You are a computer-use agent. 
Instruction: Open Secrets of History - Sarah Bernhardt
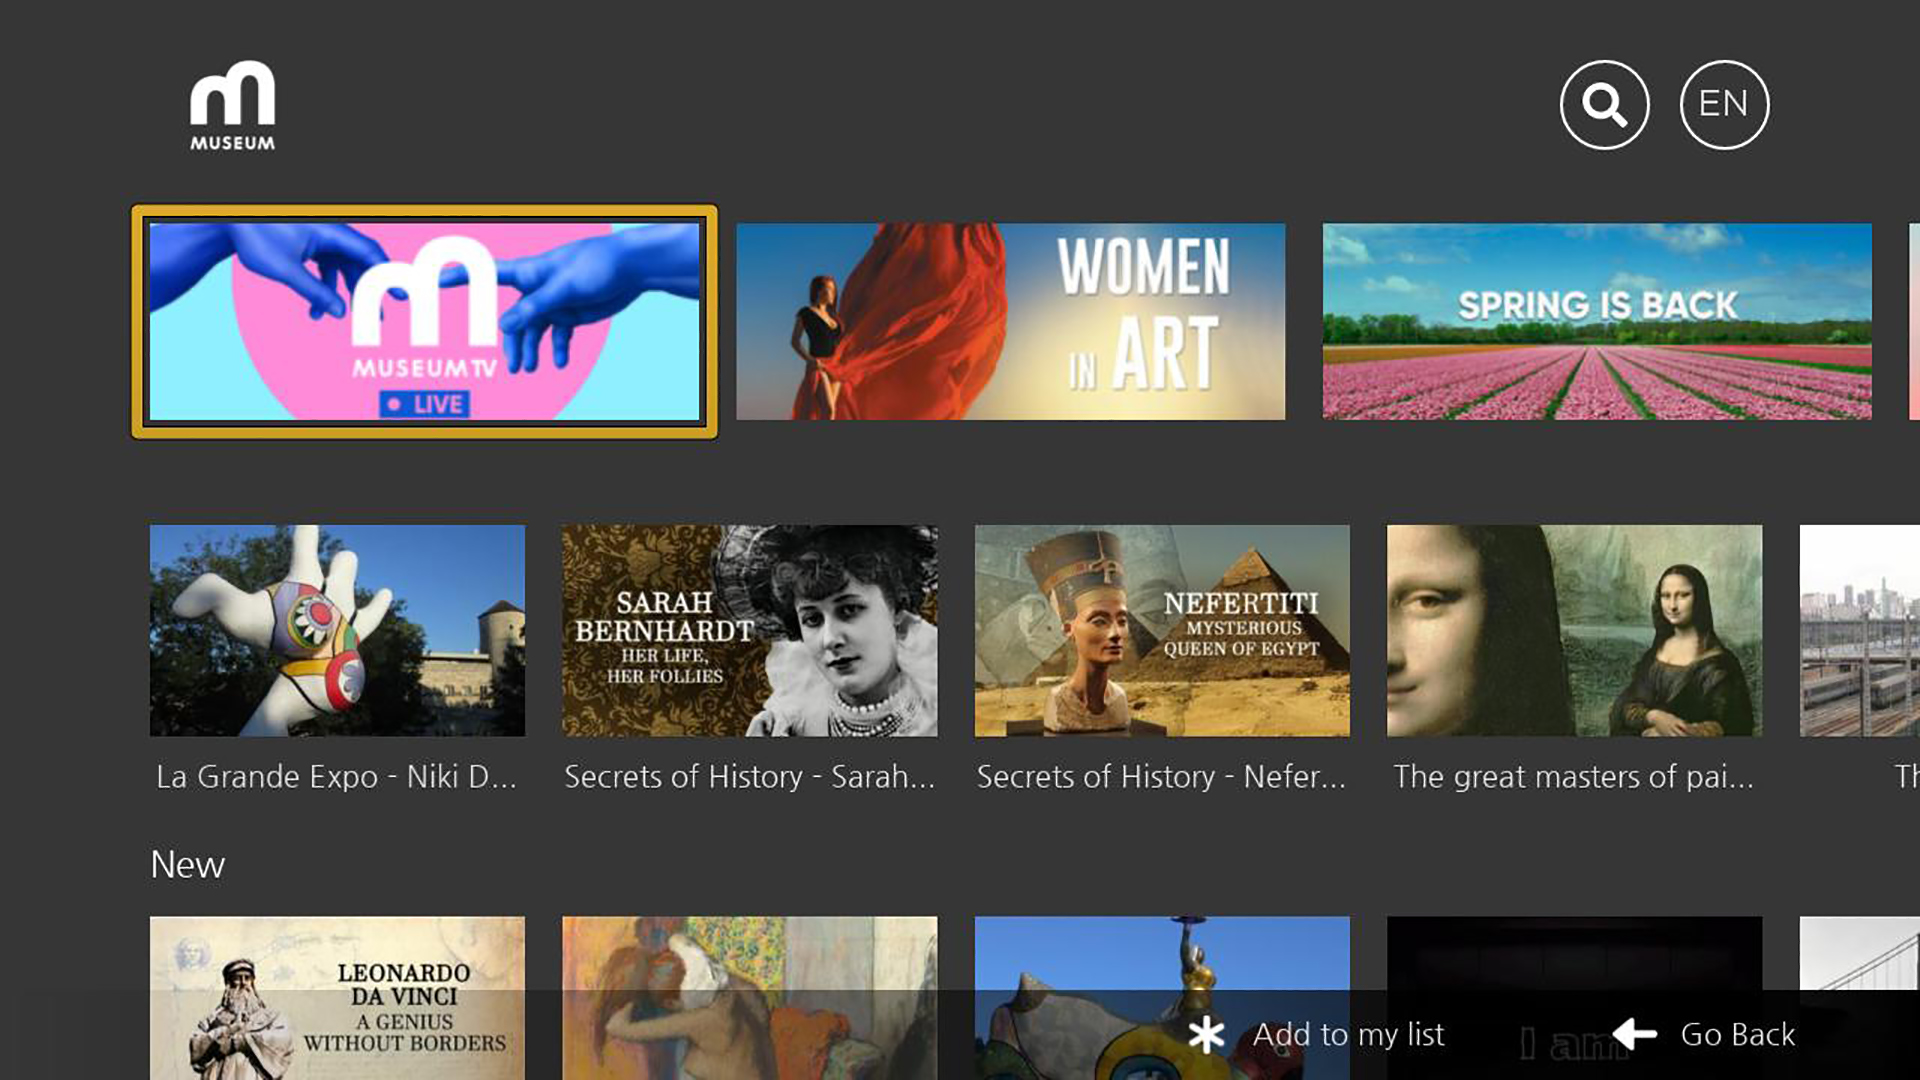(x=749, y=630)
